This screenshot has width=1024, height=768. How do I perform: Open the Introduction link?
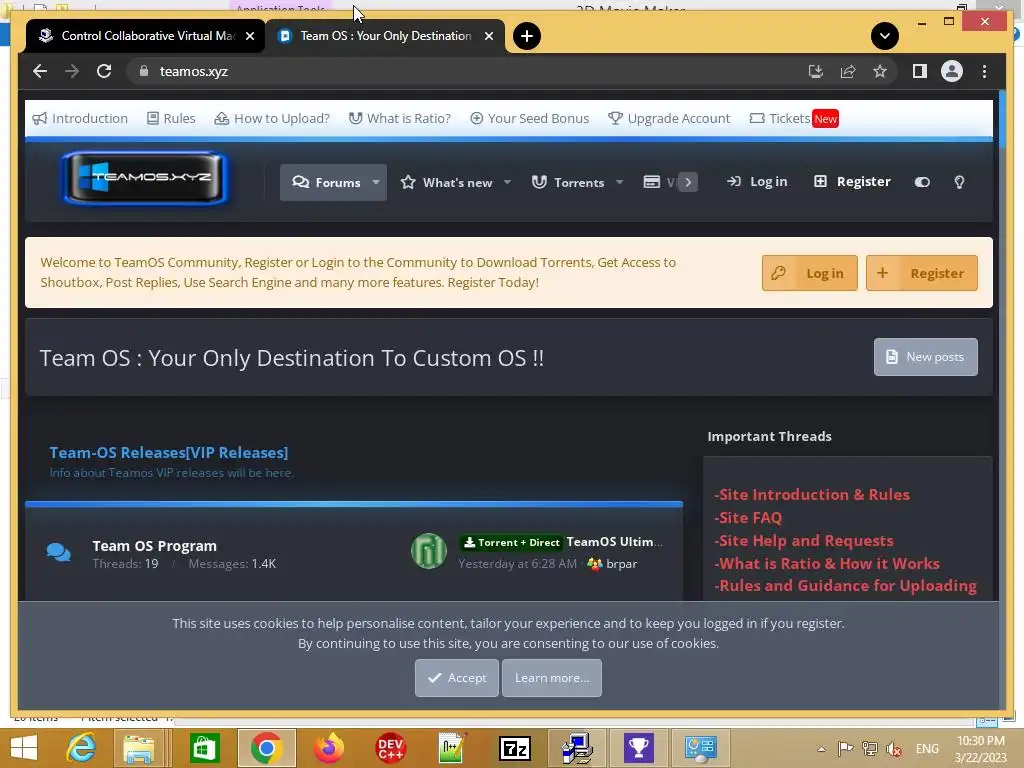point(80,118)
